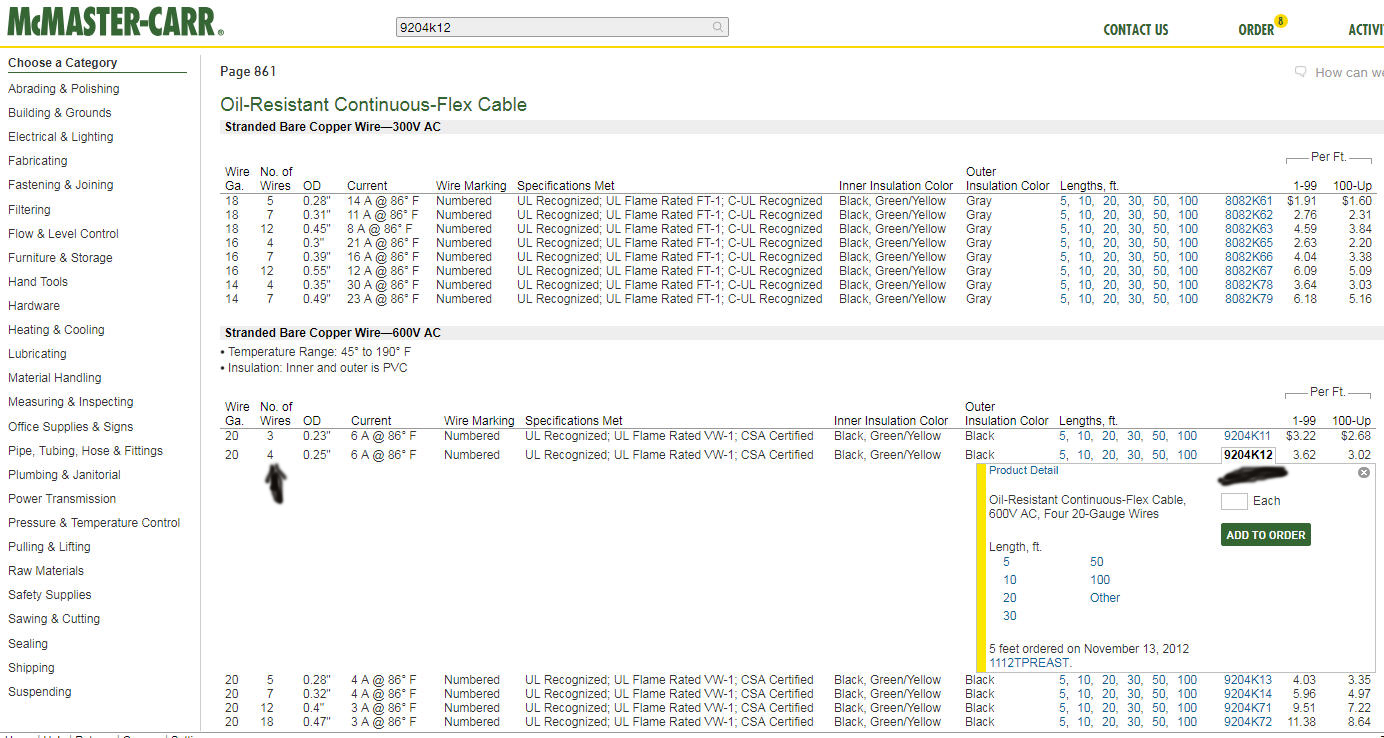Click the 9204k12 search box

(553, 27)
